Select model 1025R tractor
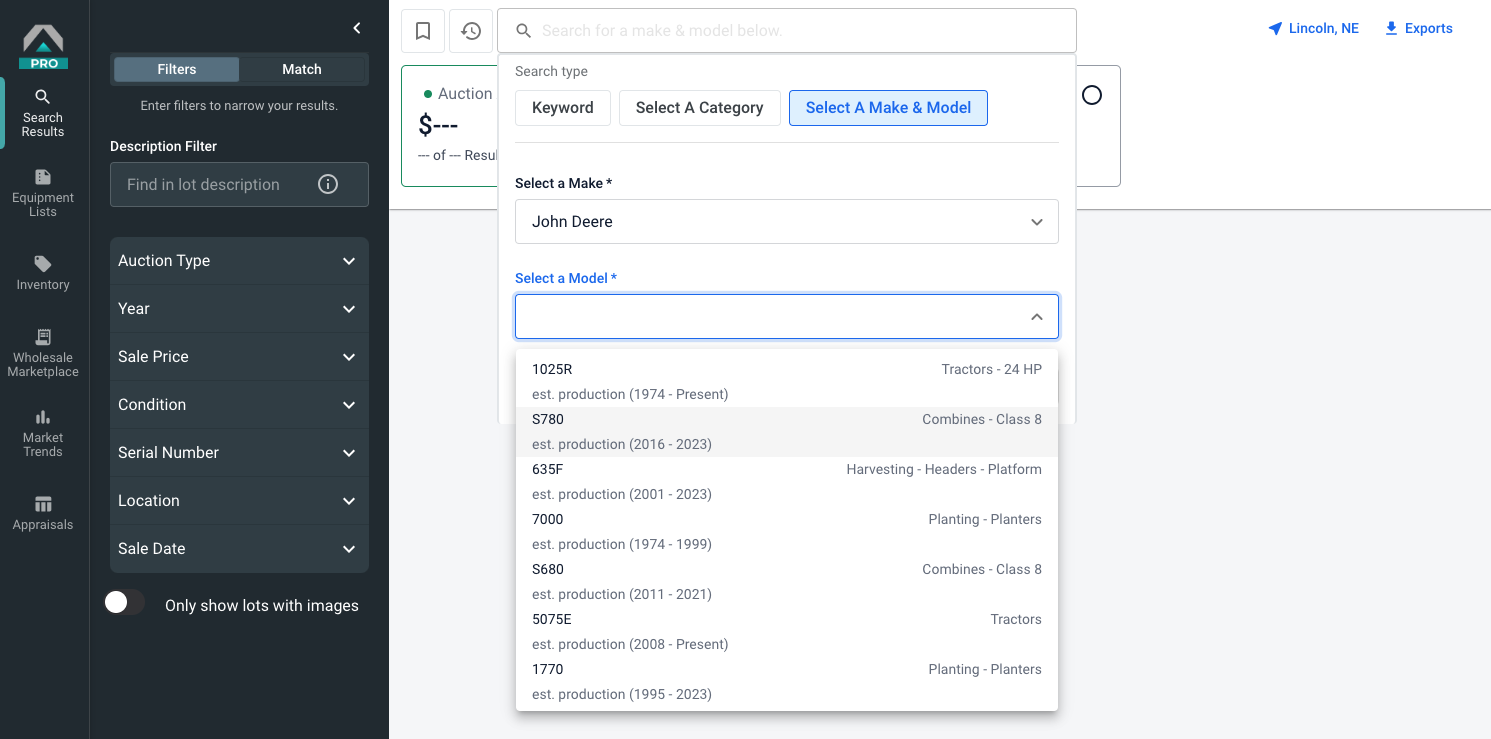 [786, 382]
